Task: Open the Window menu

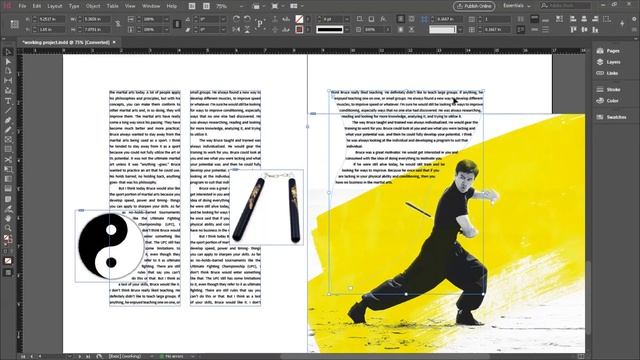Action: [151, 6]
